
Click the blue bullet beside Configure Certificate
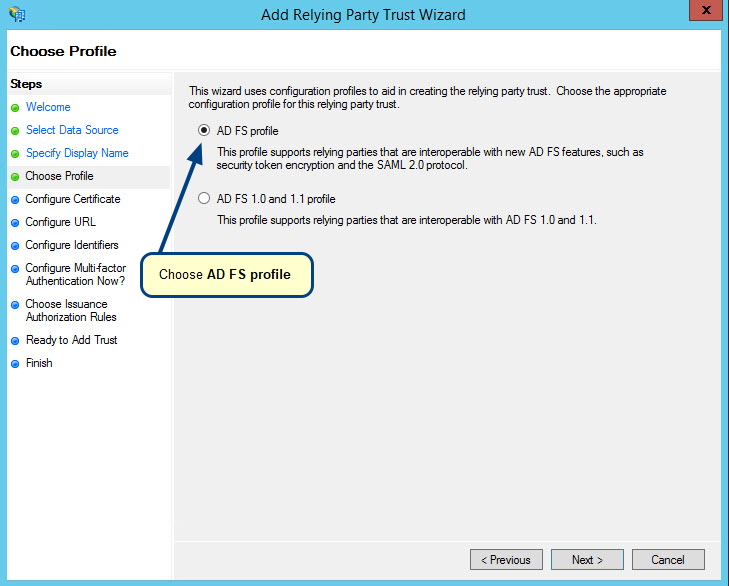click(15, 200)
